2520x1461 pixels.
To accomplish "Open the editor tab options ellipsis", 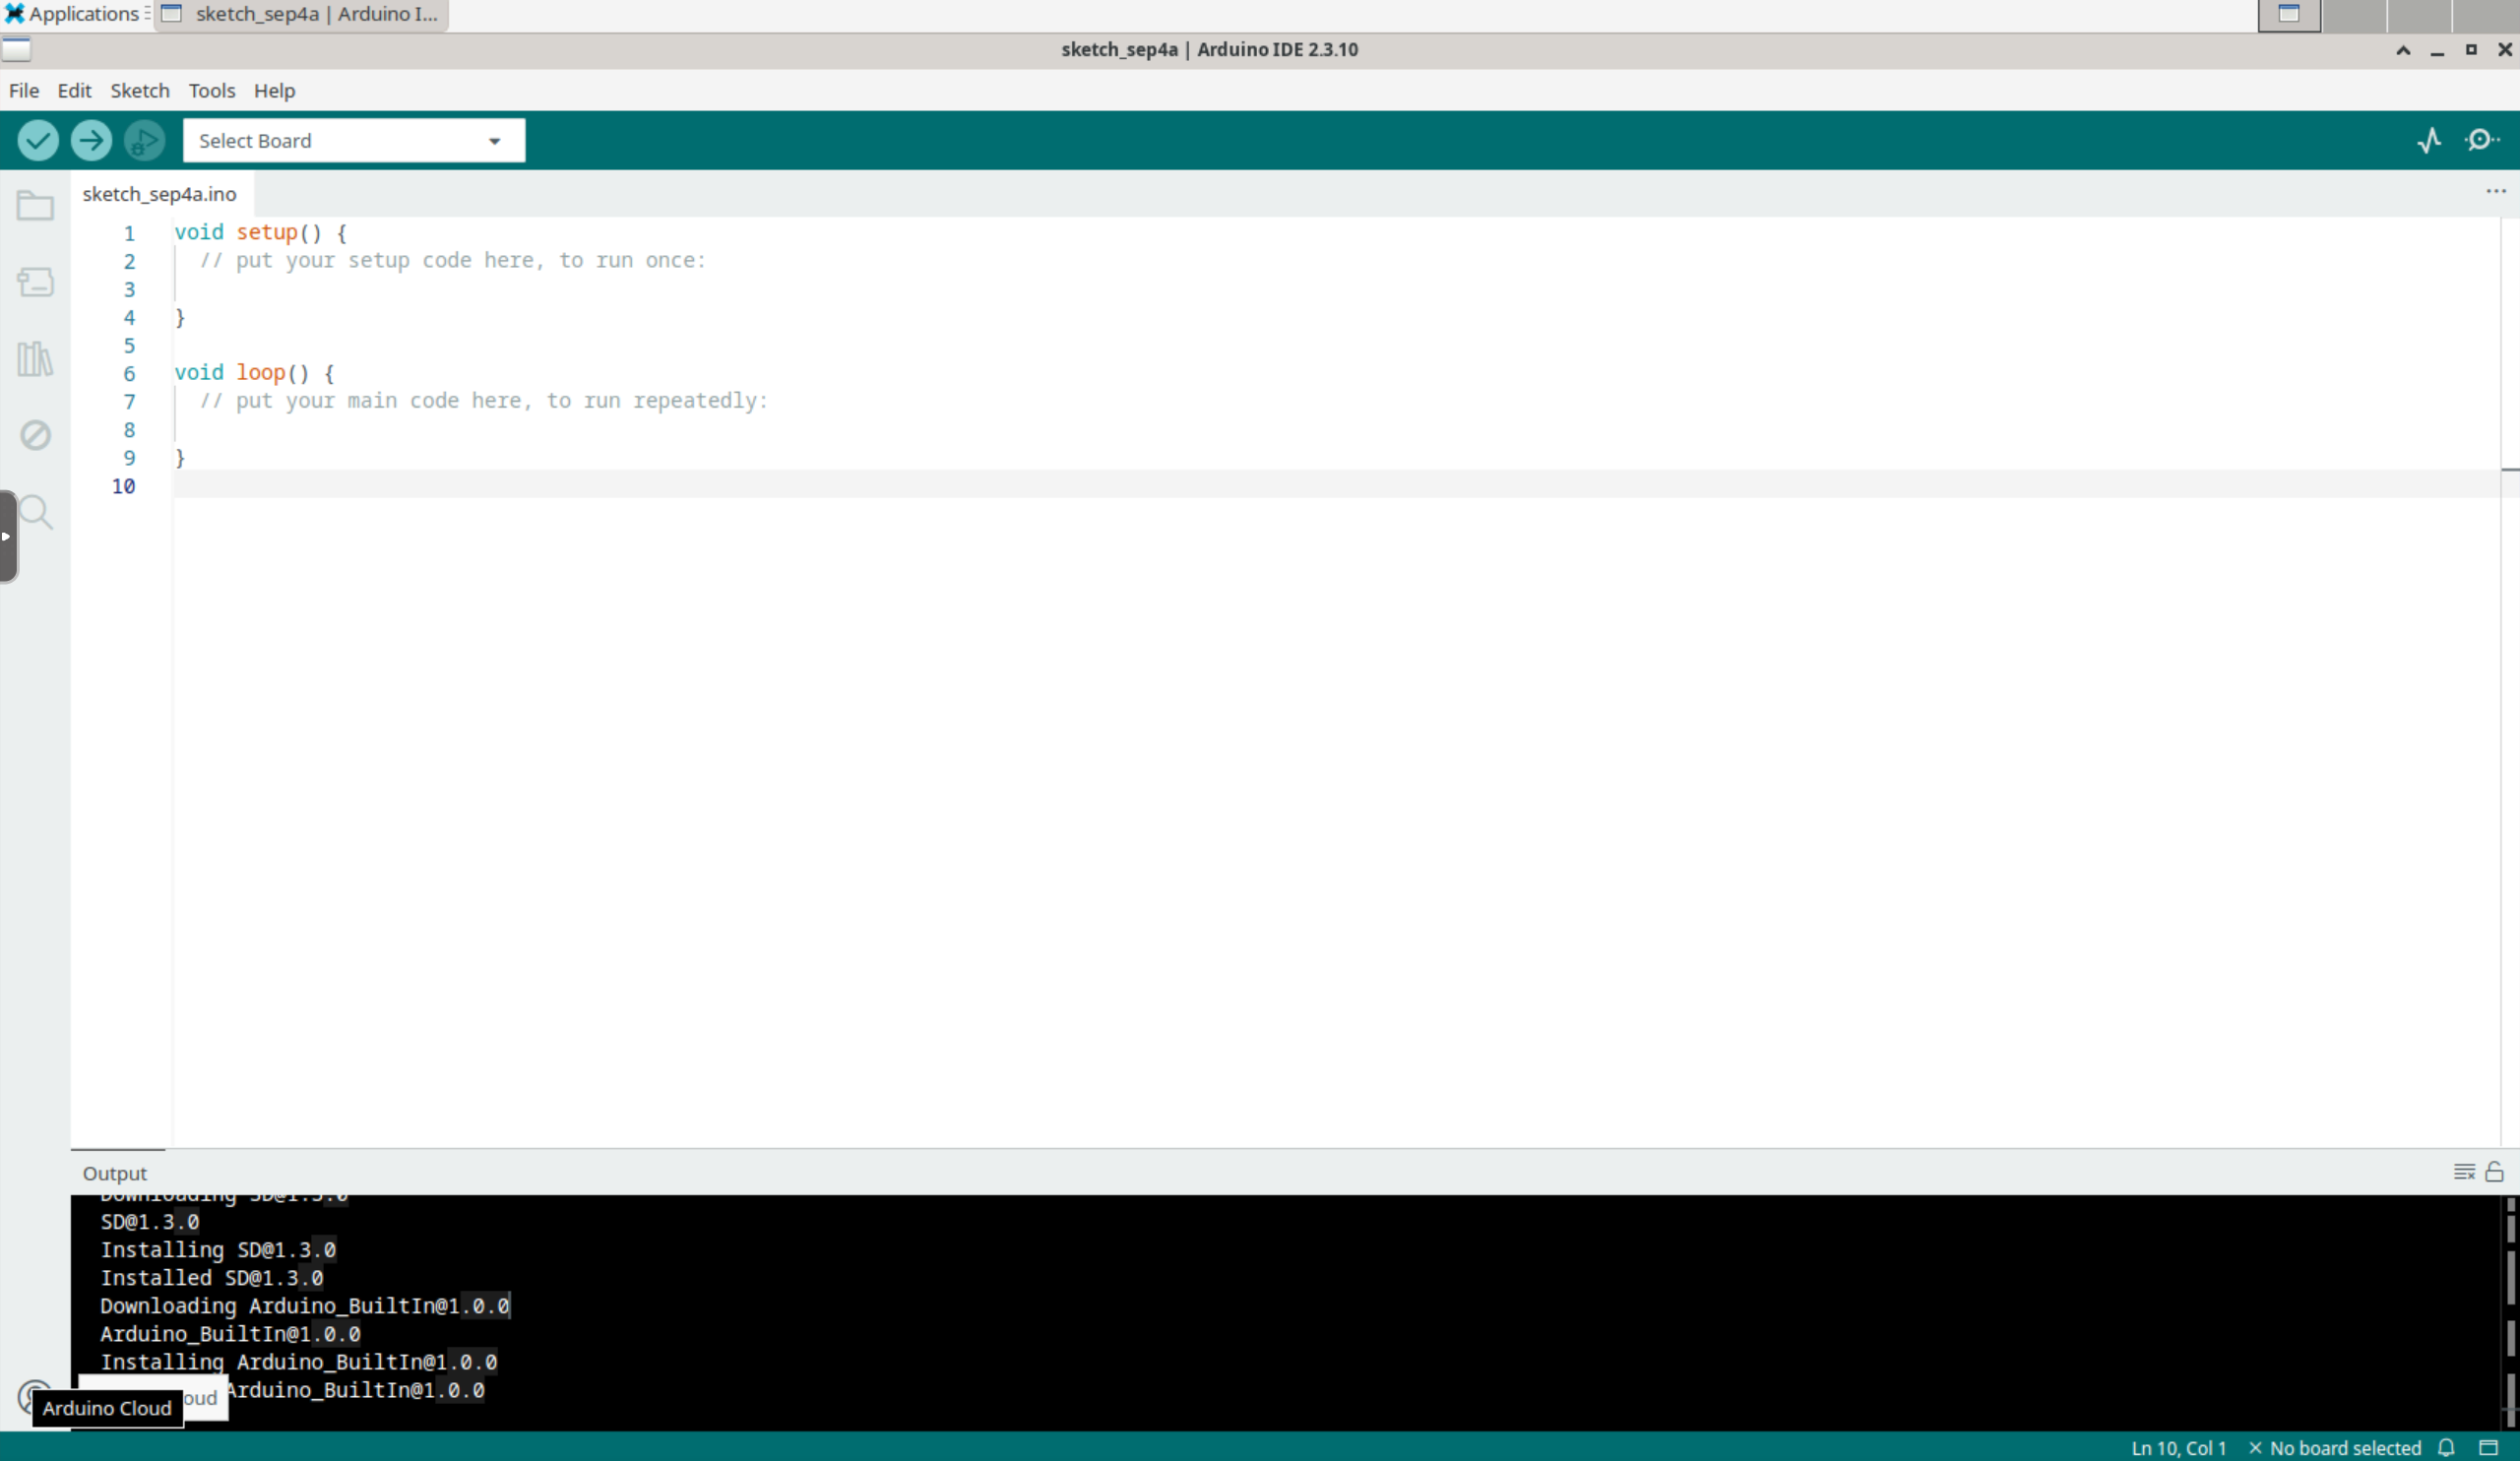I will (x=2496, y=191).
